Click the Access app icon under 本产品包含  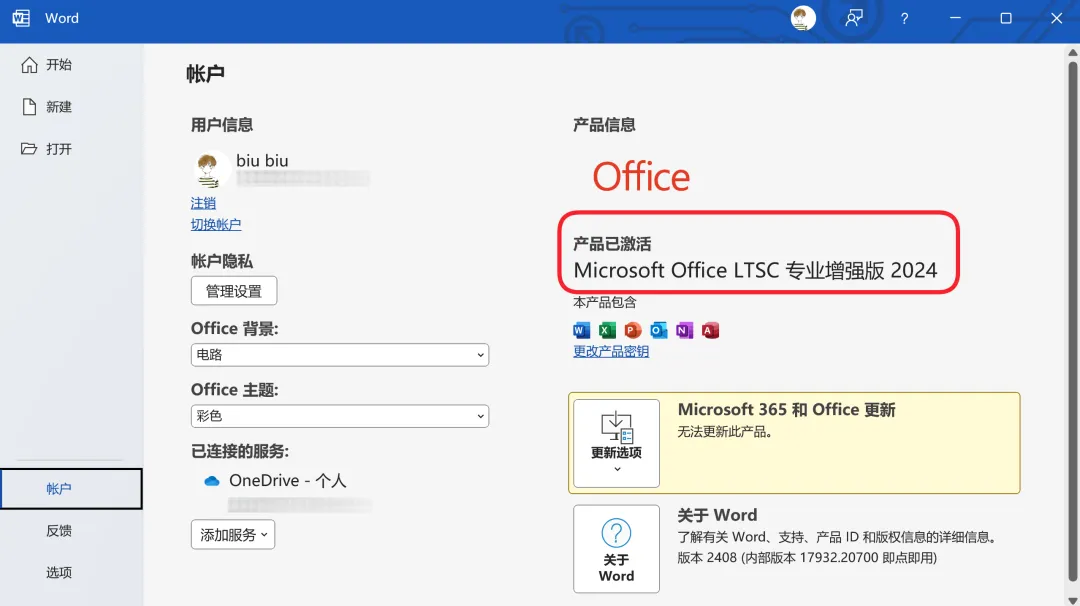tap(710, 331)
